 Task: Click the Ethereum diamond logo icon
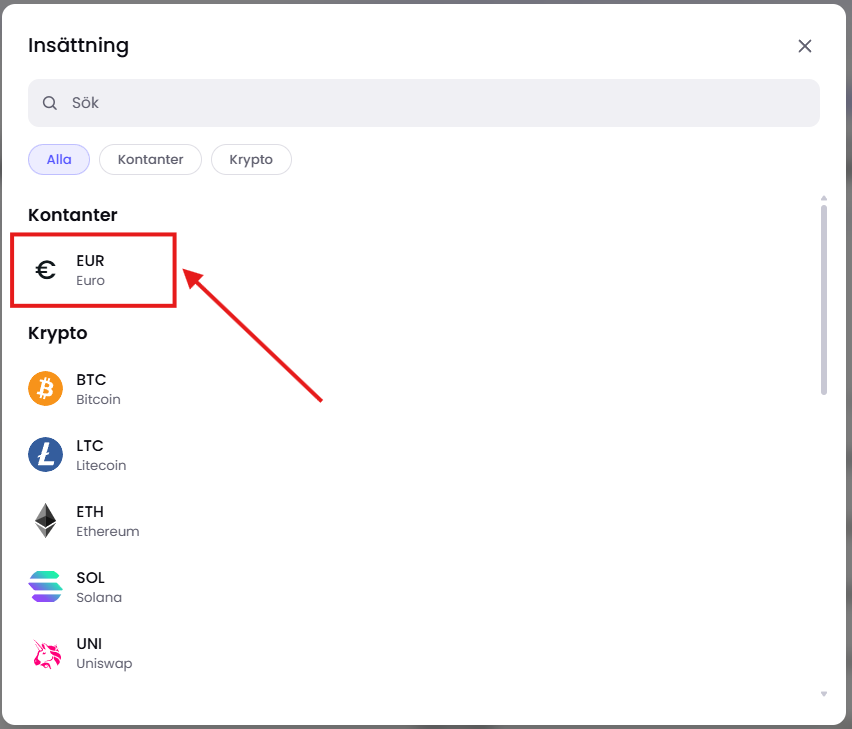coord(46,520)
